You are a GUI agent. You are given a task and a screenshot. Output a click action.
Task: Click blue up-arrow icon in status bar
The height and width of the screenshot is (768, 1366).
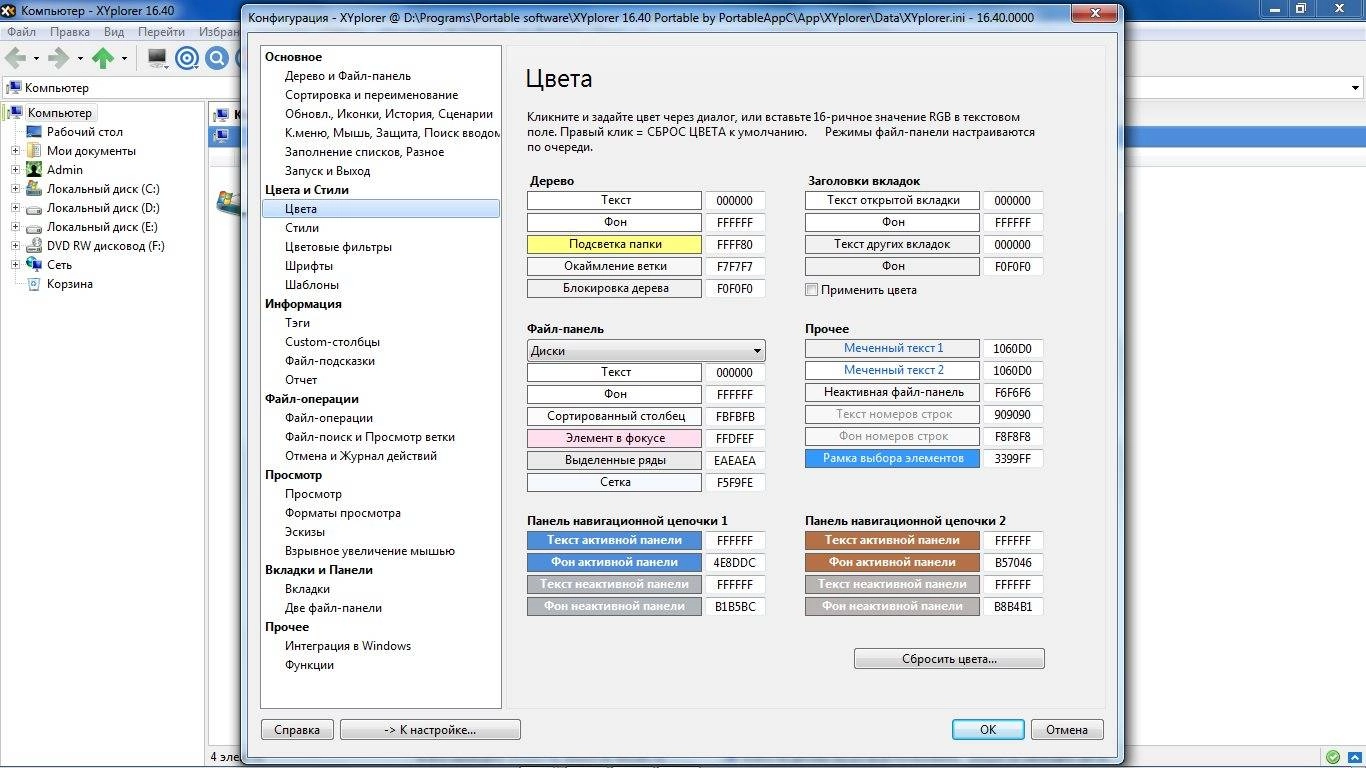click(x=1354, y=757)
